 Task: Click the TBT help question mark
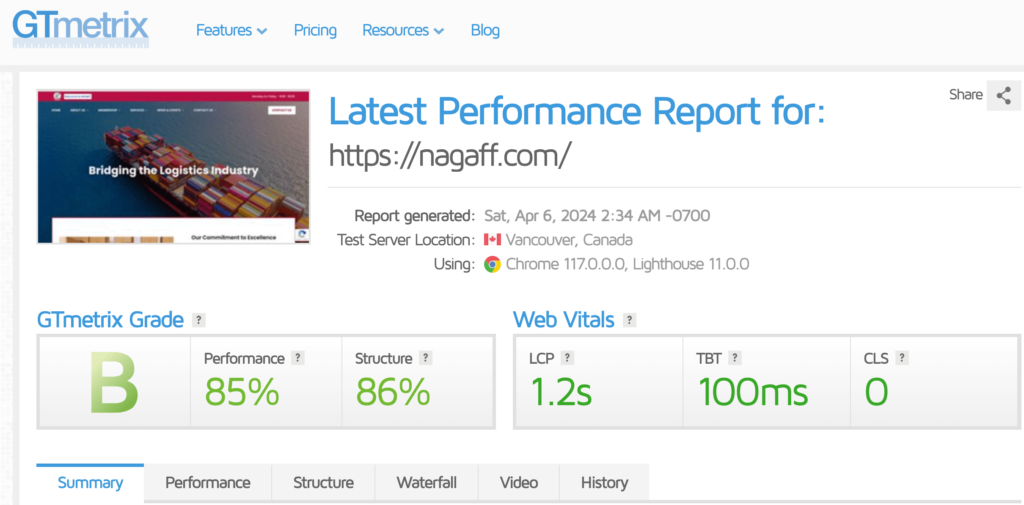pos(735,358)
